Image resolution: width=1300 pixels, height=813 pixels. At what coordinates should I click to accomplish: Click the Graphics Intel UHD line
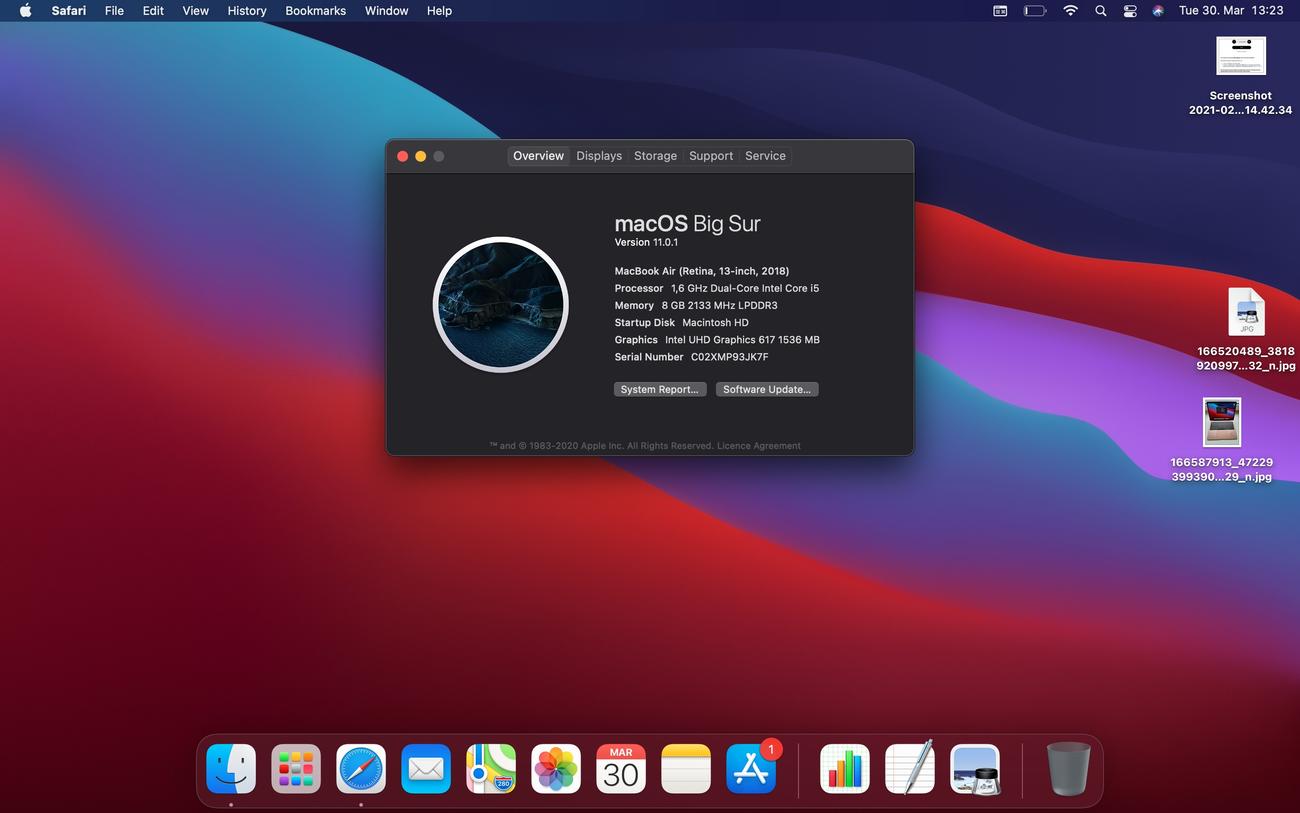pyautogui.click(x=717, y=340)
